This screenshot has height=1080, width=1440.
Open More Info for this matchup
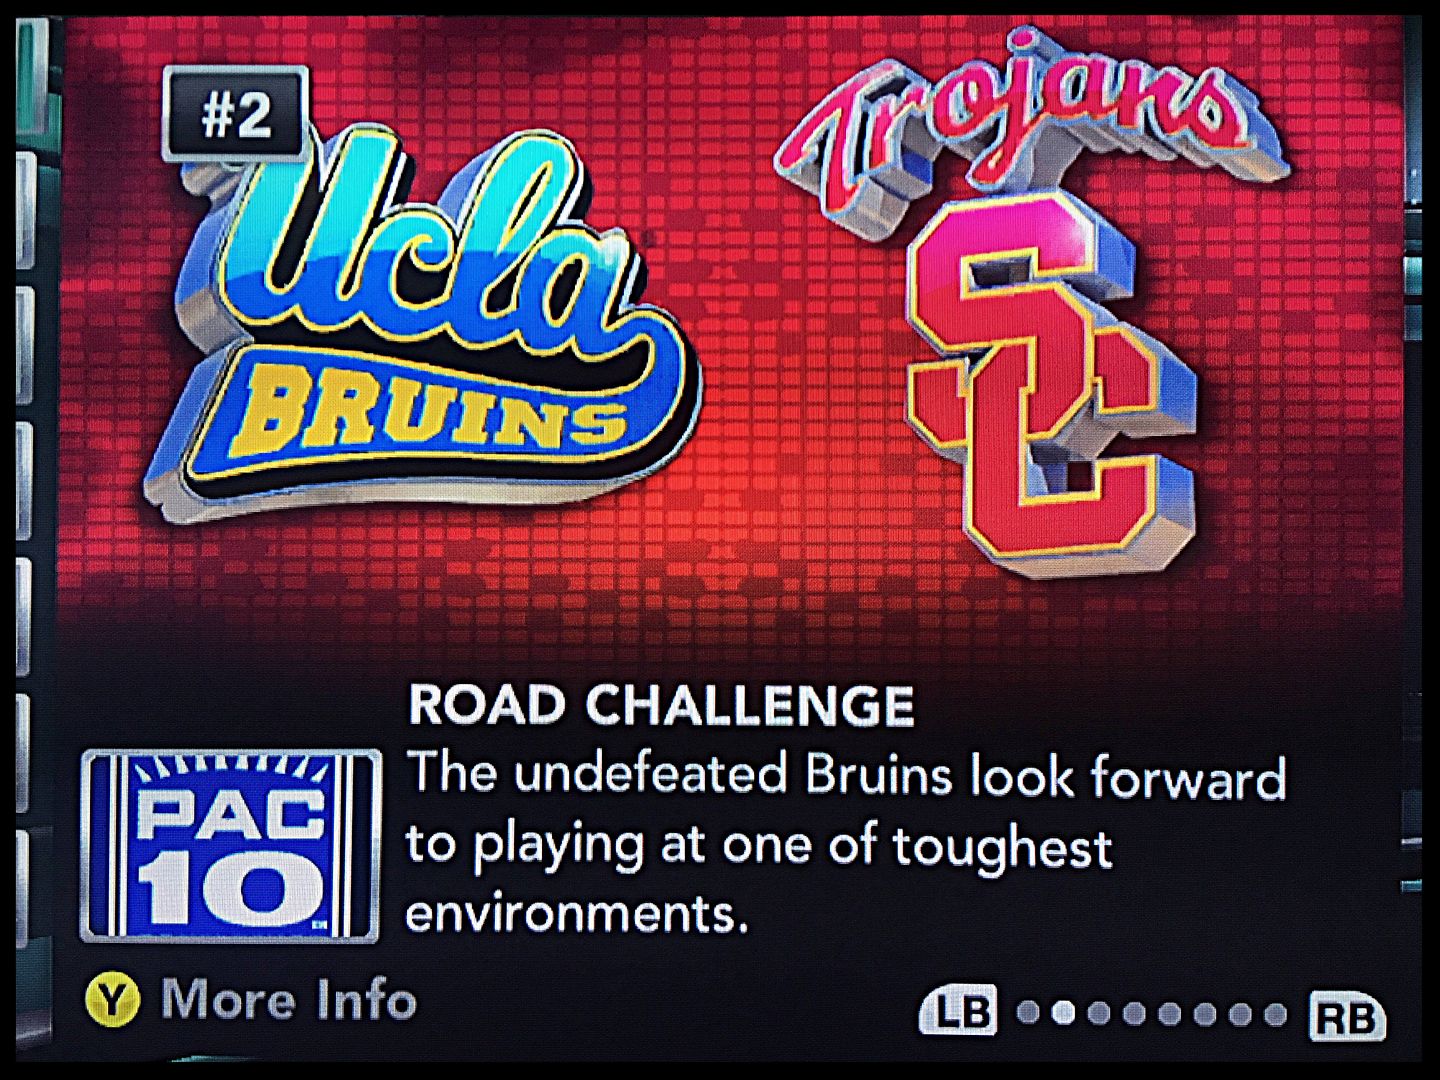pyautogui.click(x=288, y=1000)
